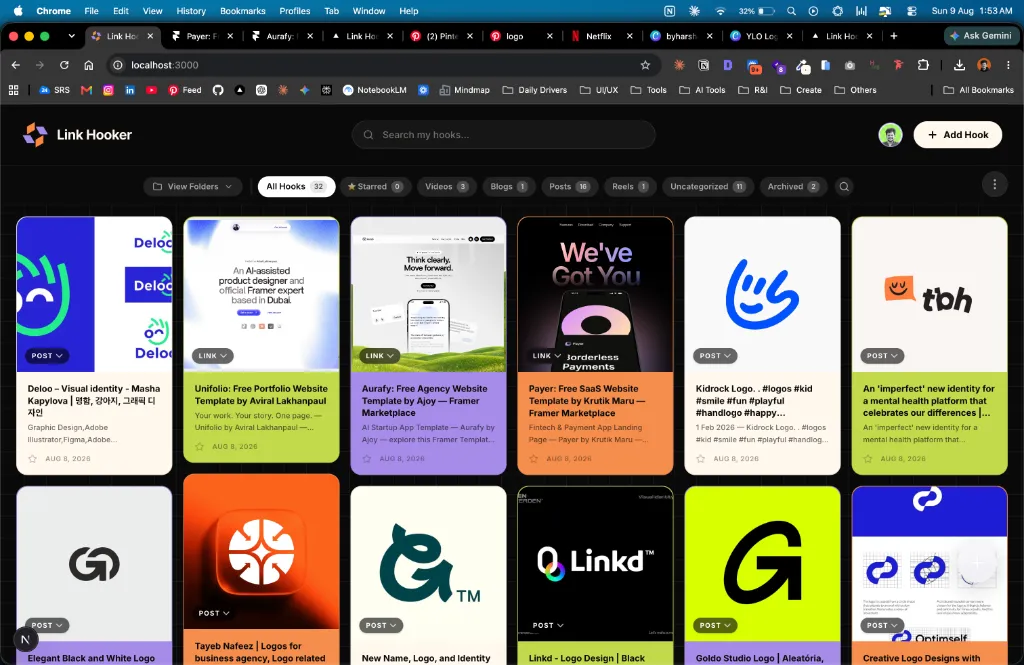Click the Next.js dev indicator badge

point(25,640)
